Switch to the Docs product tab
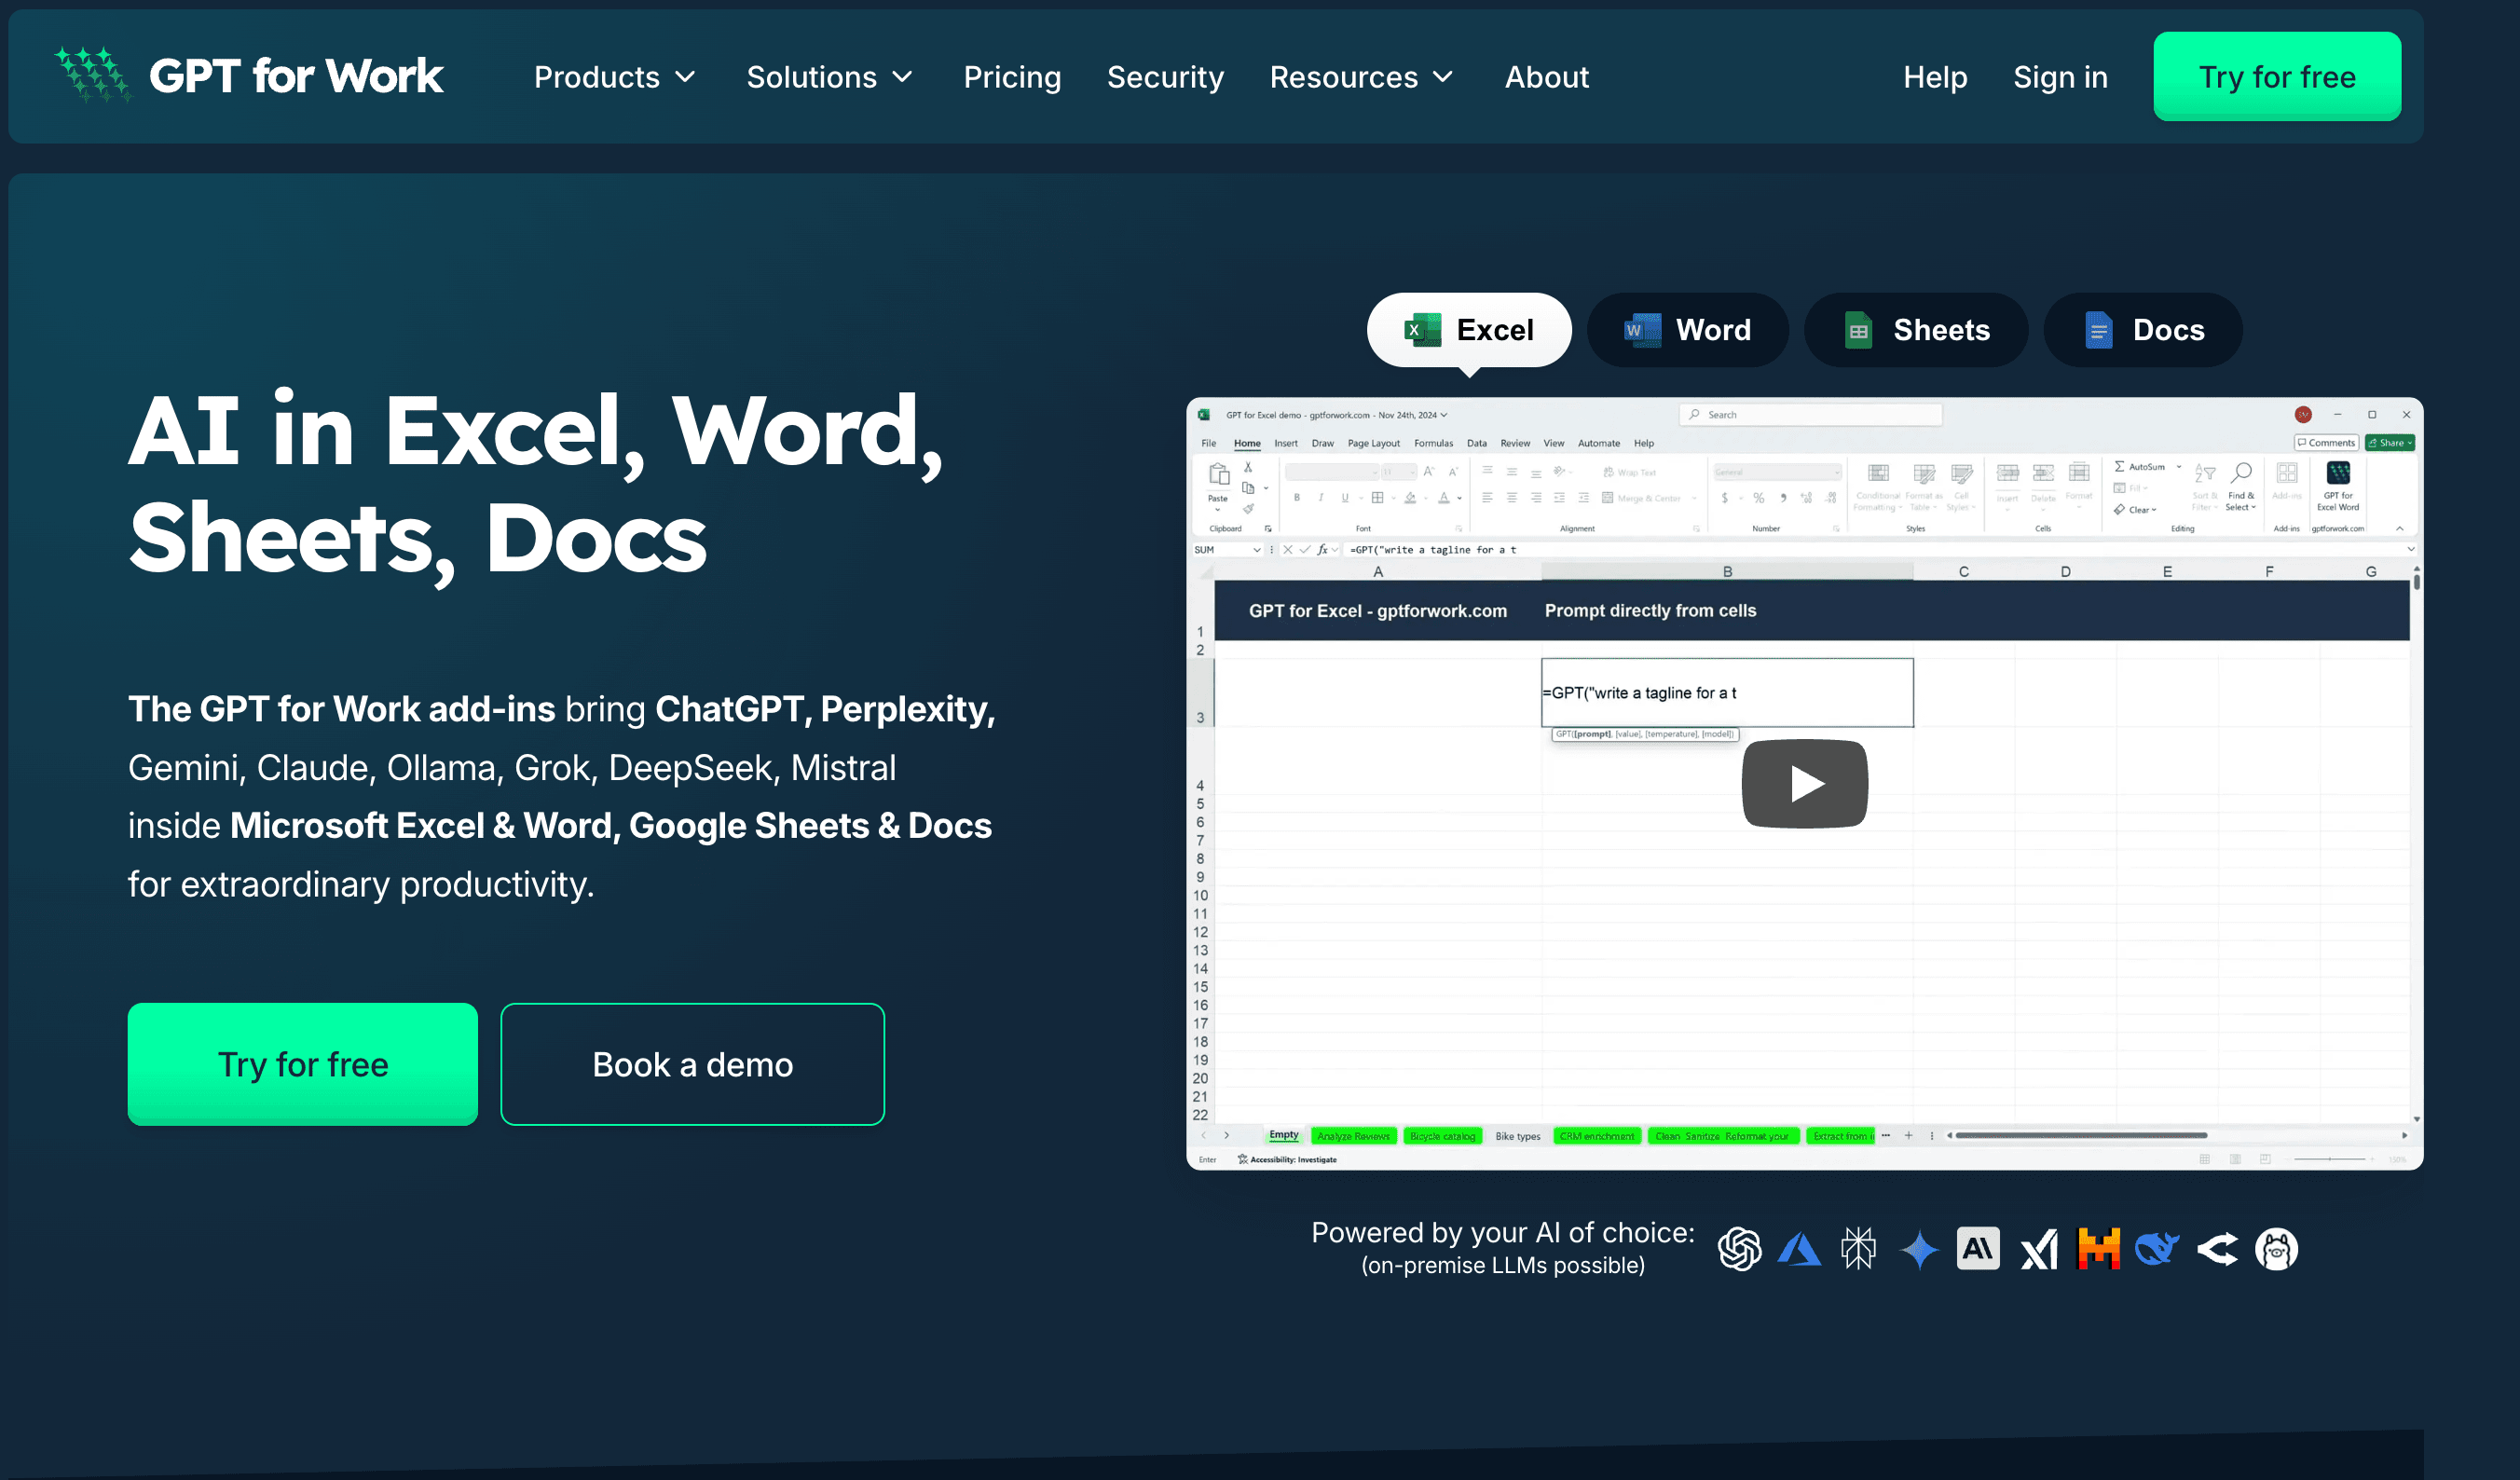The height and width of the screenshot is (1480, 2520). click(x=2143, y=330)
